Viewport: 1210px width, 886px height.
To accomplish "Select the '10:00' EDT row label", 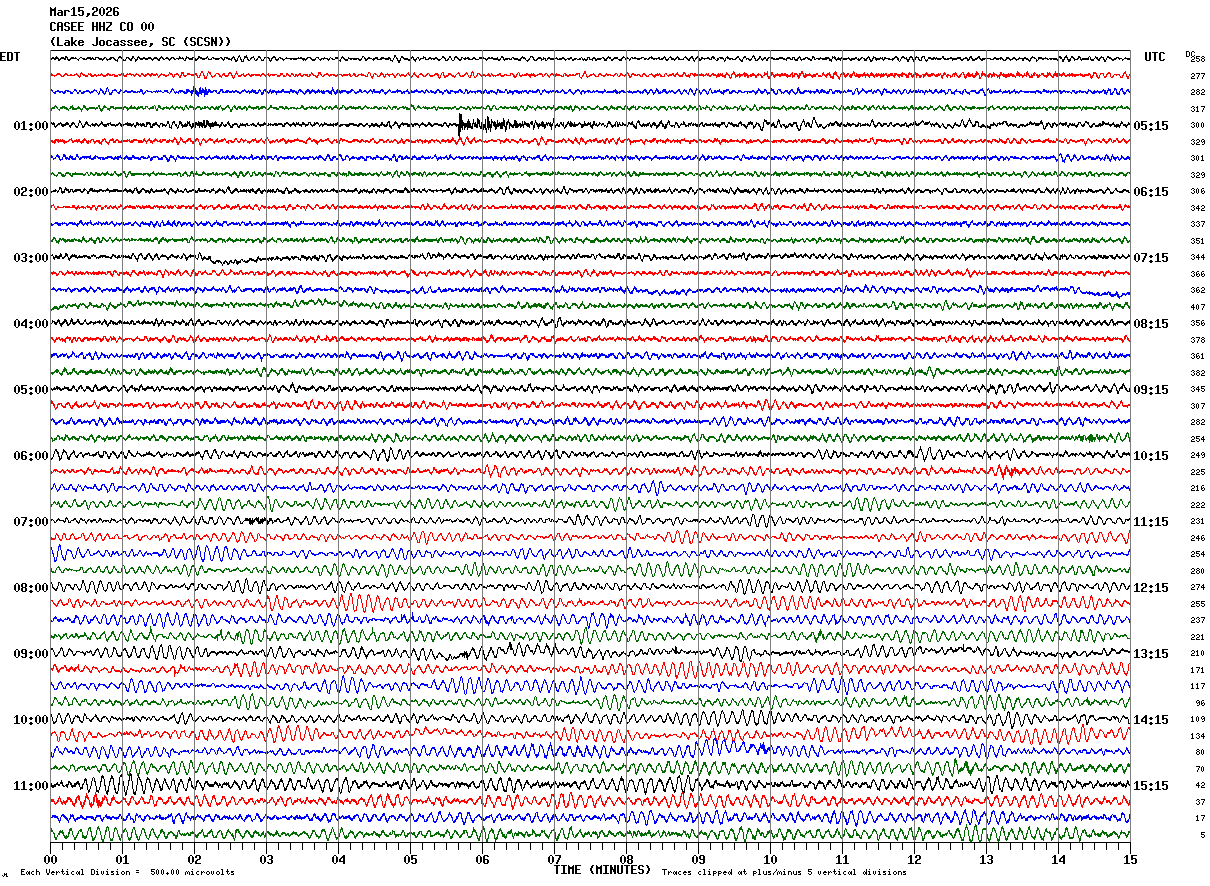I will click(x=31, y=720).
